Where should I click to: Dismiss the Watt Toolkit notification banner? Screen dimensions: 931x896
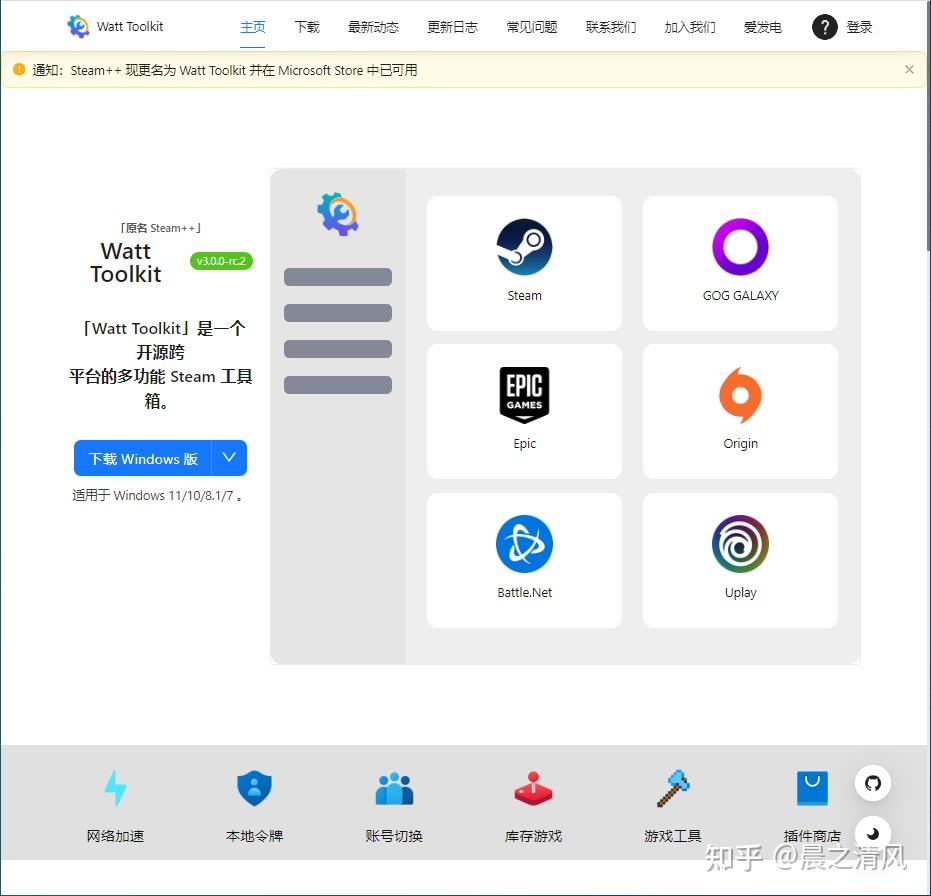click(909, 69)
